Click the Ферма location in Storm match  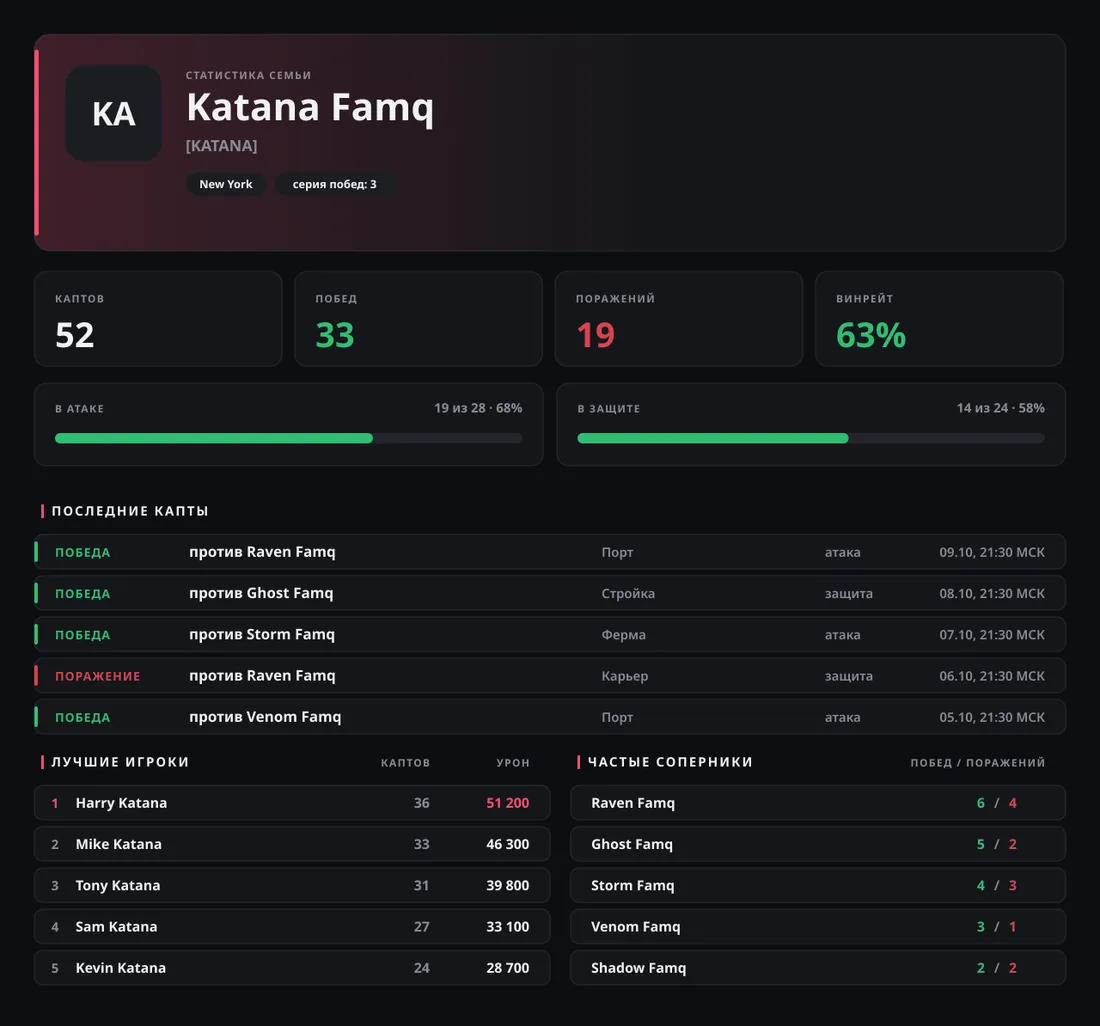coord(623,635)
